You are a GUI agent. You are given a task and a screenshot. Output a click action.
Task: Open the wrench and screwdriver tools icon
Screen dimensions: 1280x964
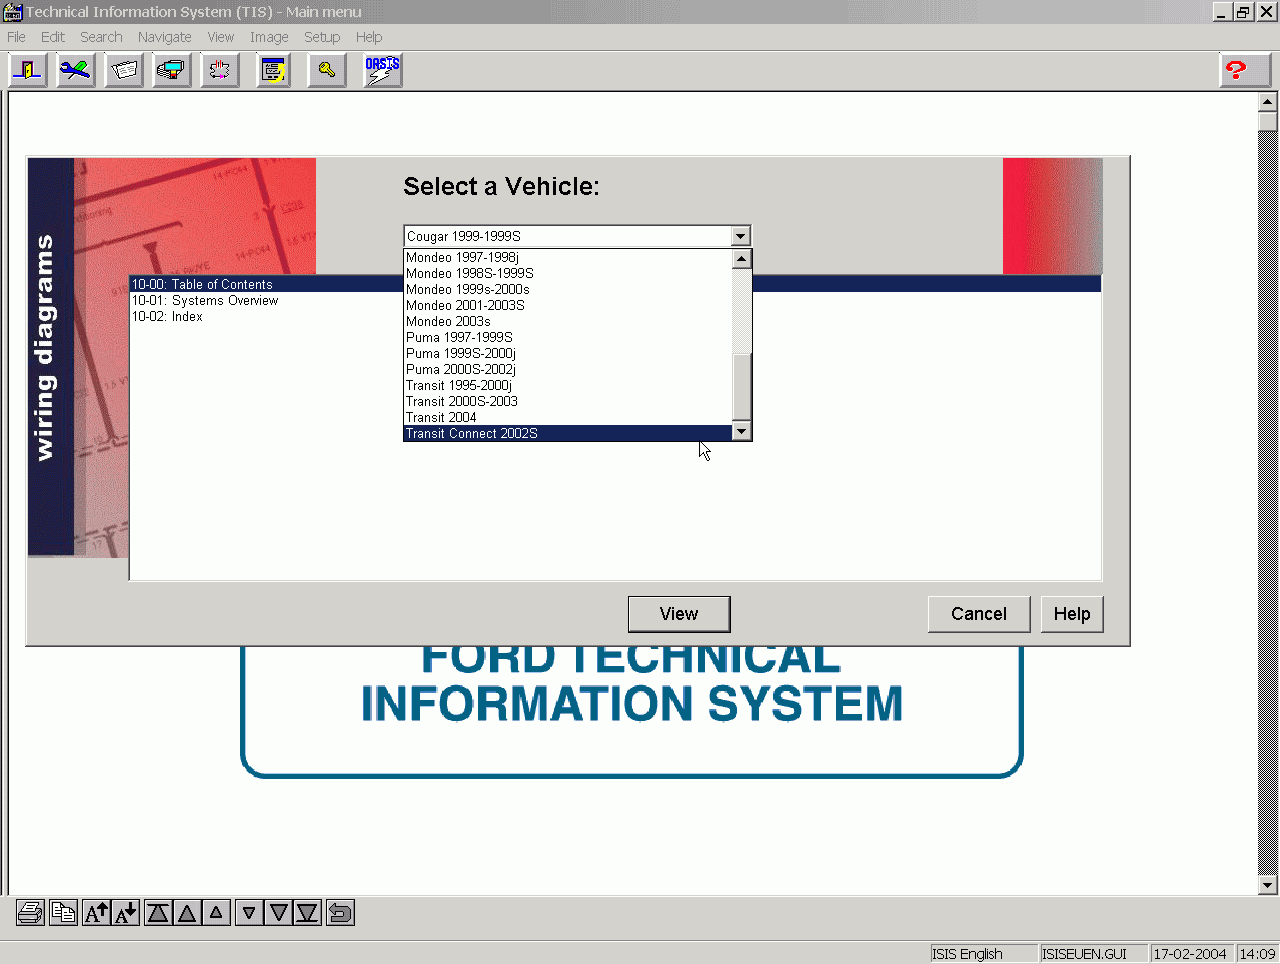pyautogui.click(x=76, y=70)
